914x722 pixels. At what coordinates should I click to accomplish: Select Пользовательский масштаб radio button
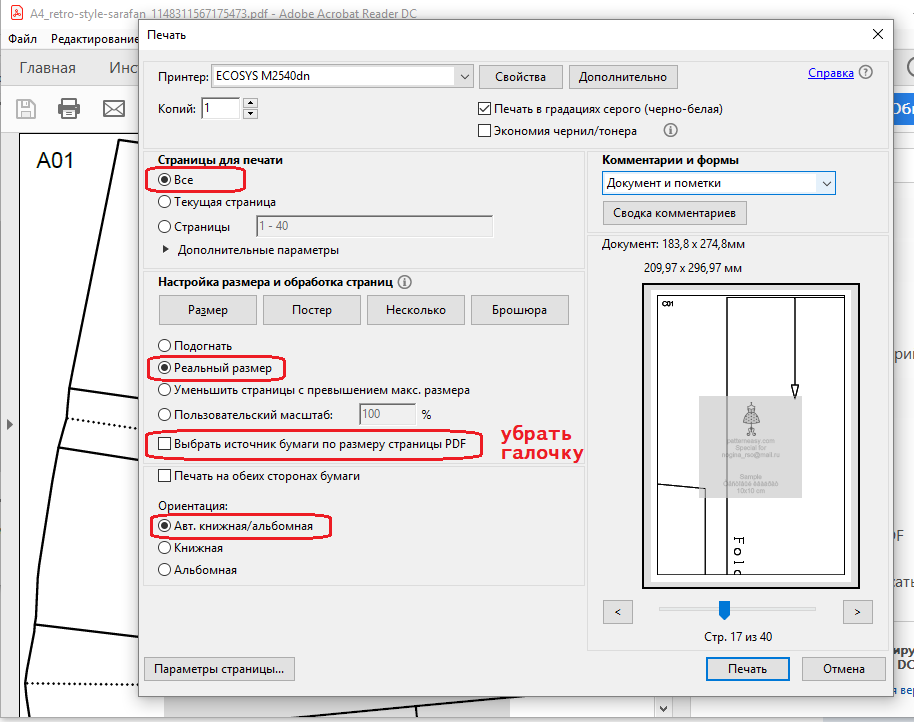tap(164, 414)
